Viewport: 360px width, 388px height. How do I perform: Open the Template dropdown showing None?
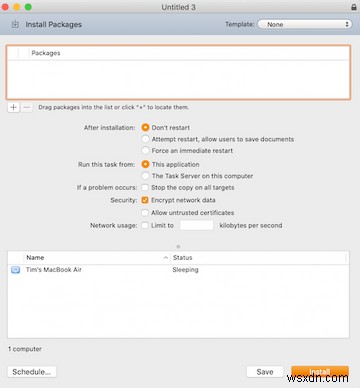tap(305, 24)
